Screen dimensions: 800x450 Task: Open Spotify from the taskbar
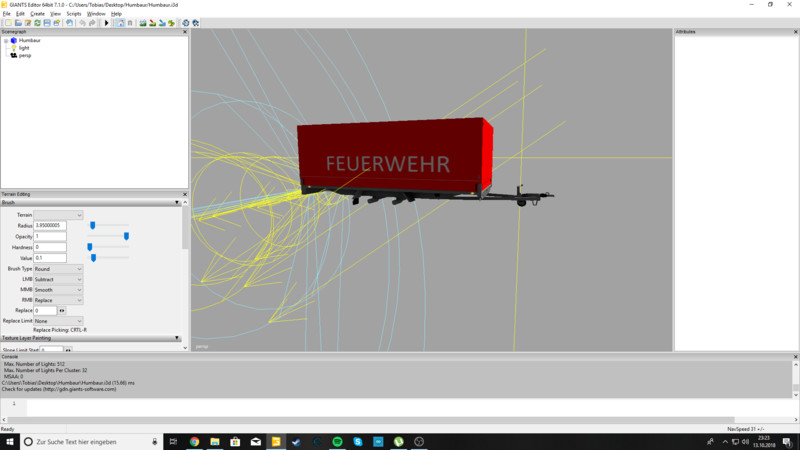pos(337,441)
